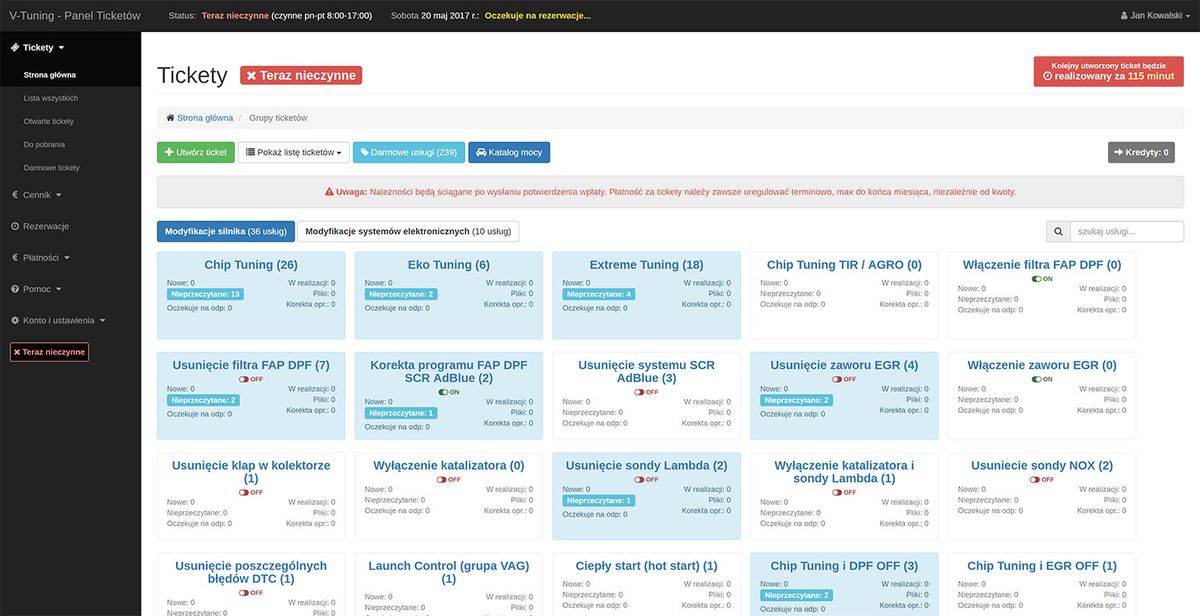
Task: Click the home icon in breadcrumb
Action: 171,118
